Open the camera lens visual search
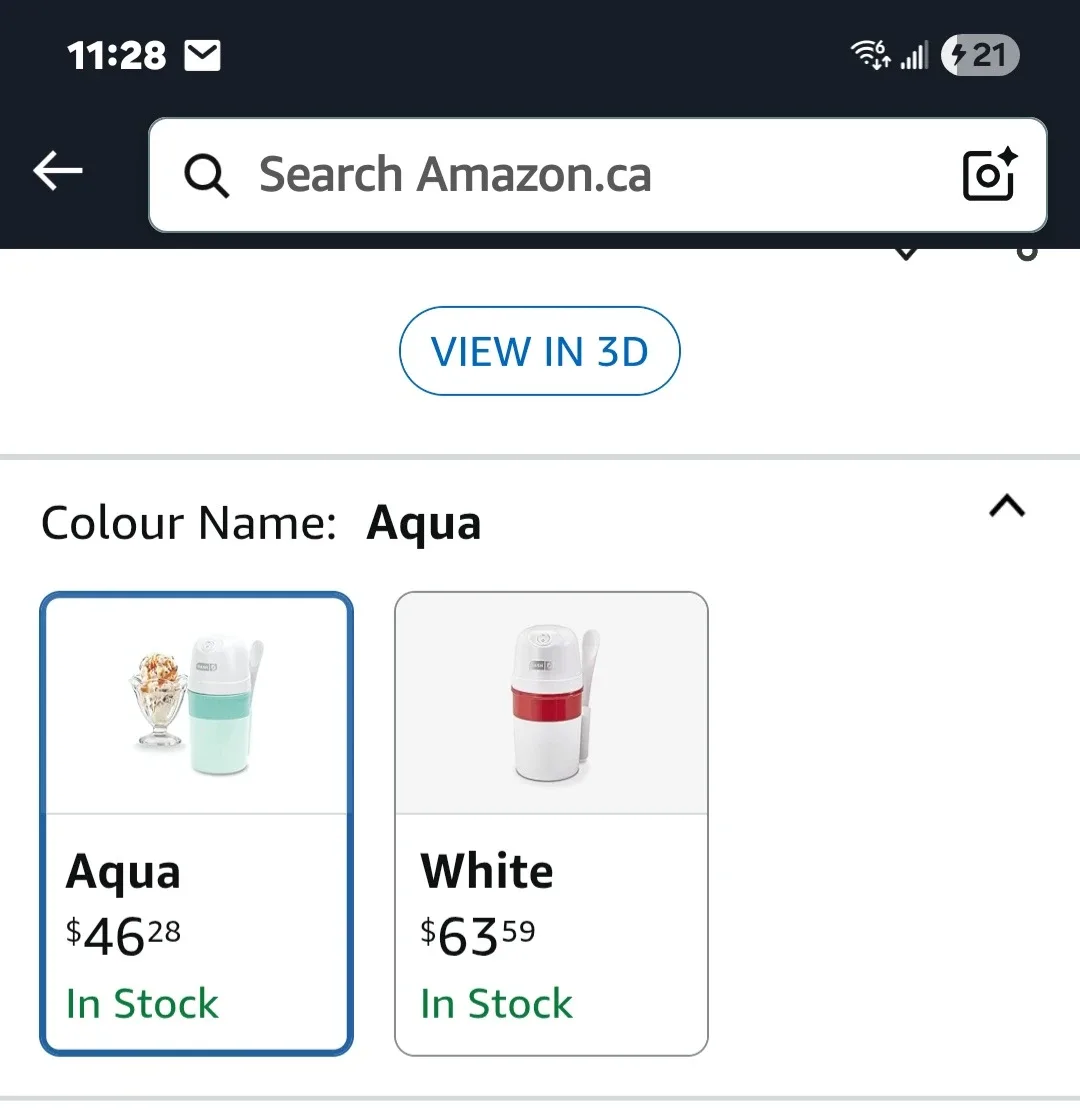Screen dimensions: 1080x1120 [989, 175]
